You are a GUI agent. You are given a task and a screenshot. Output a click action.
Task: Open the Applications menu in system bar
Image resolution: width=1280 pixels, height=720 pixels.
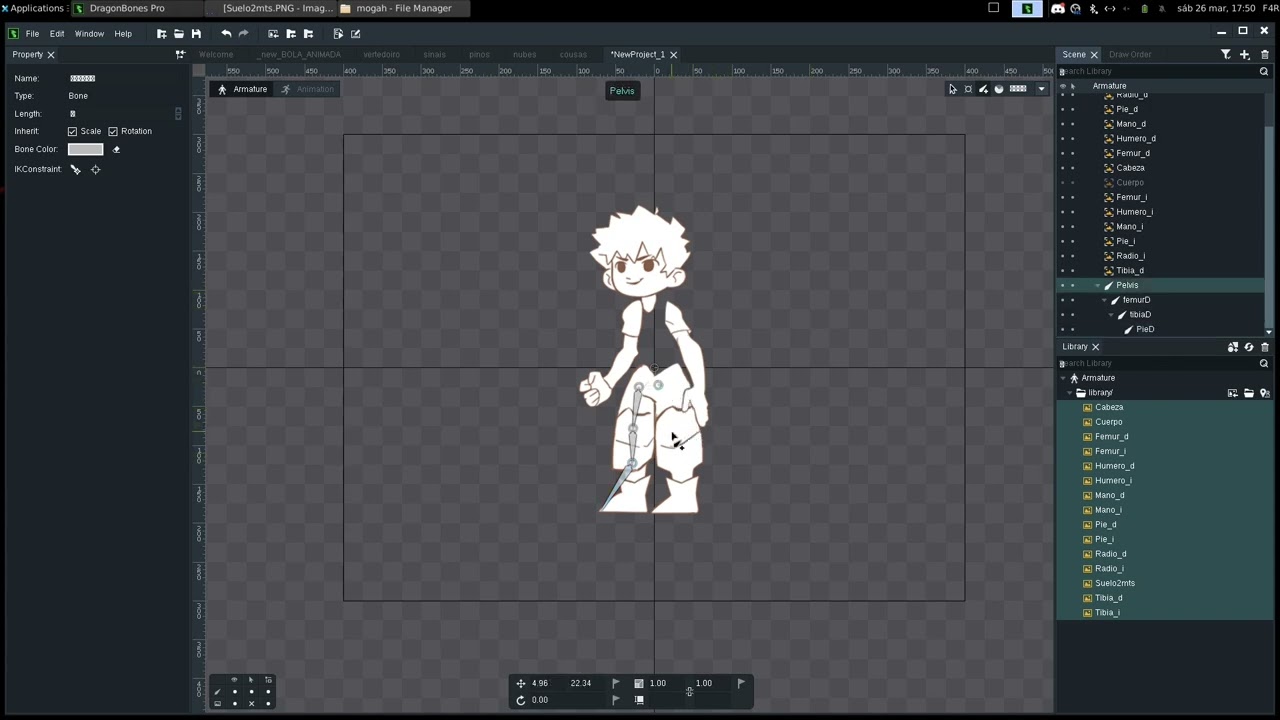pyautogui.click(x=33, y=8)
